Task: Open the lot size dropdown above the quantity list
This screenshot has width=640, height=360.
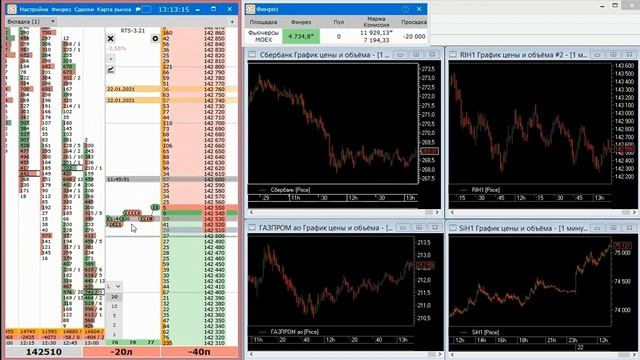Action: click(114, 287)
